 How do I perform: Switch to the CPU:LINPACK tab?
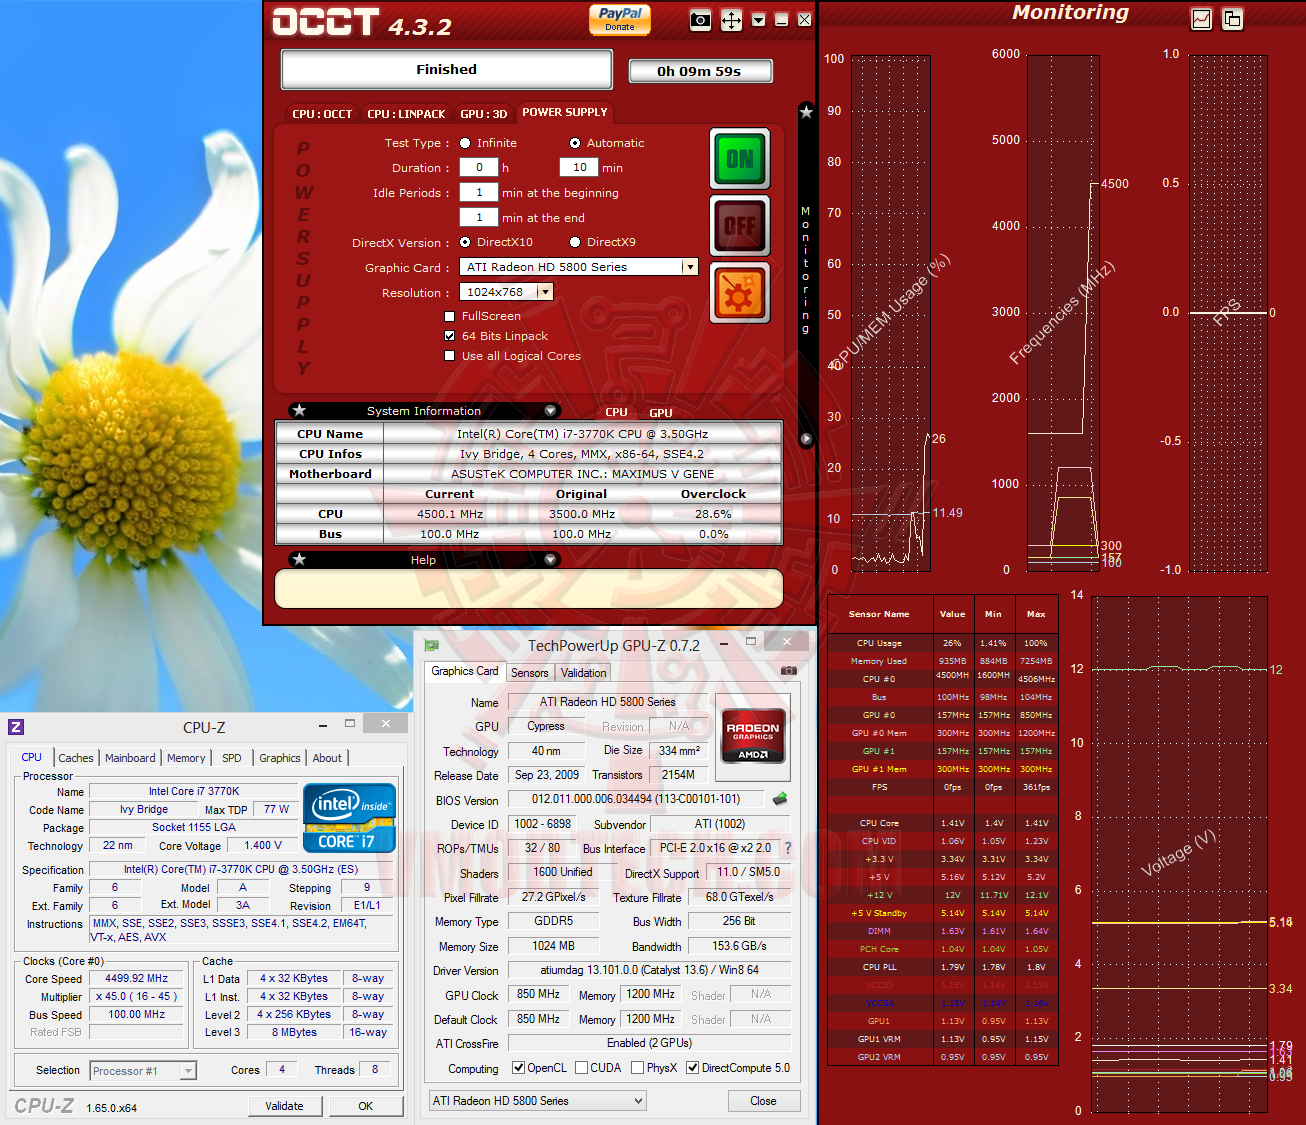[x=406, y=114]
